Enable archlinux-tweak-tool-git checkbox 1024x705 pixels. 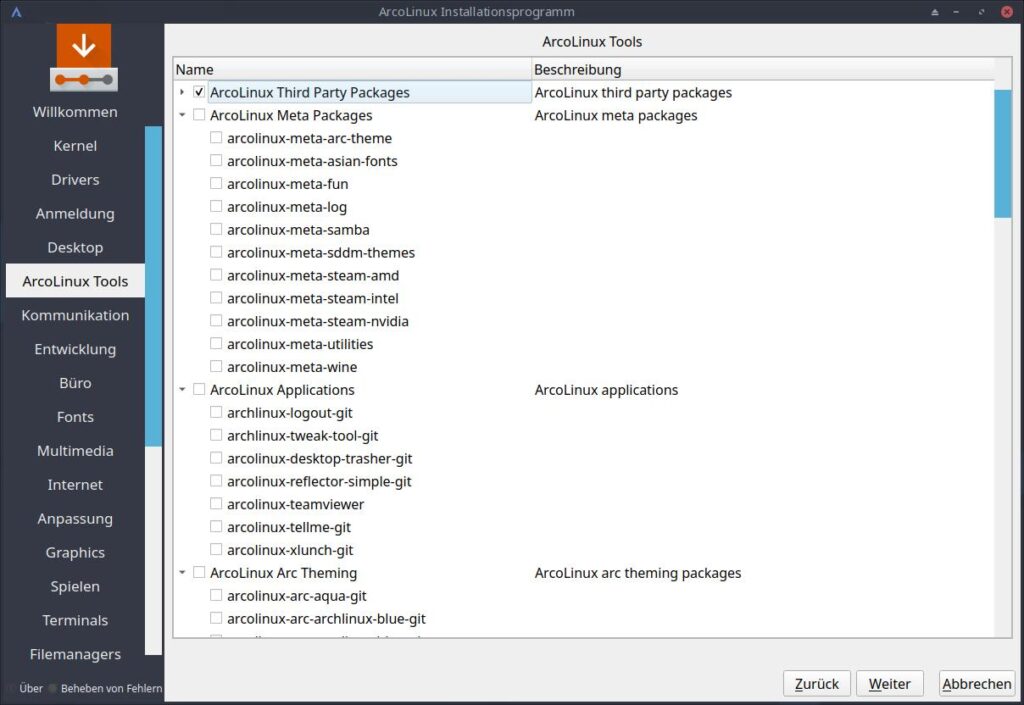click(x=216, y=435)
